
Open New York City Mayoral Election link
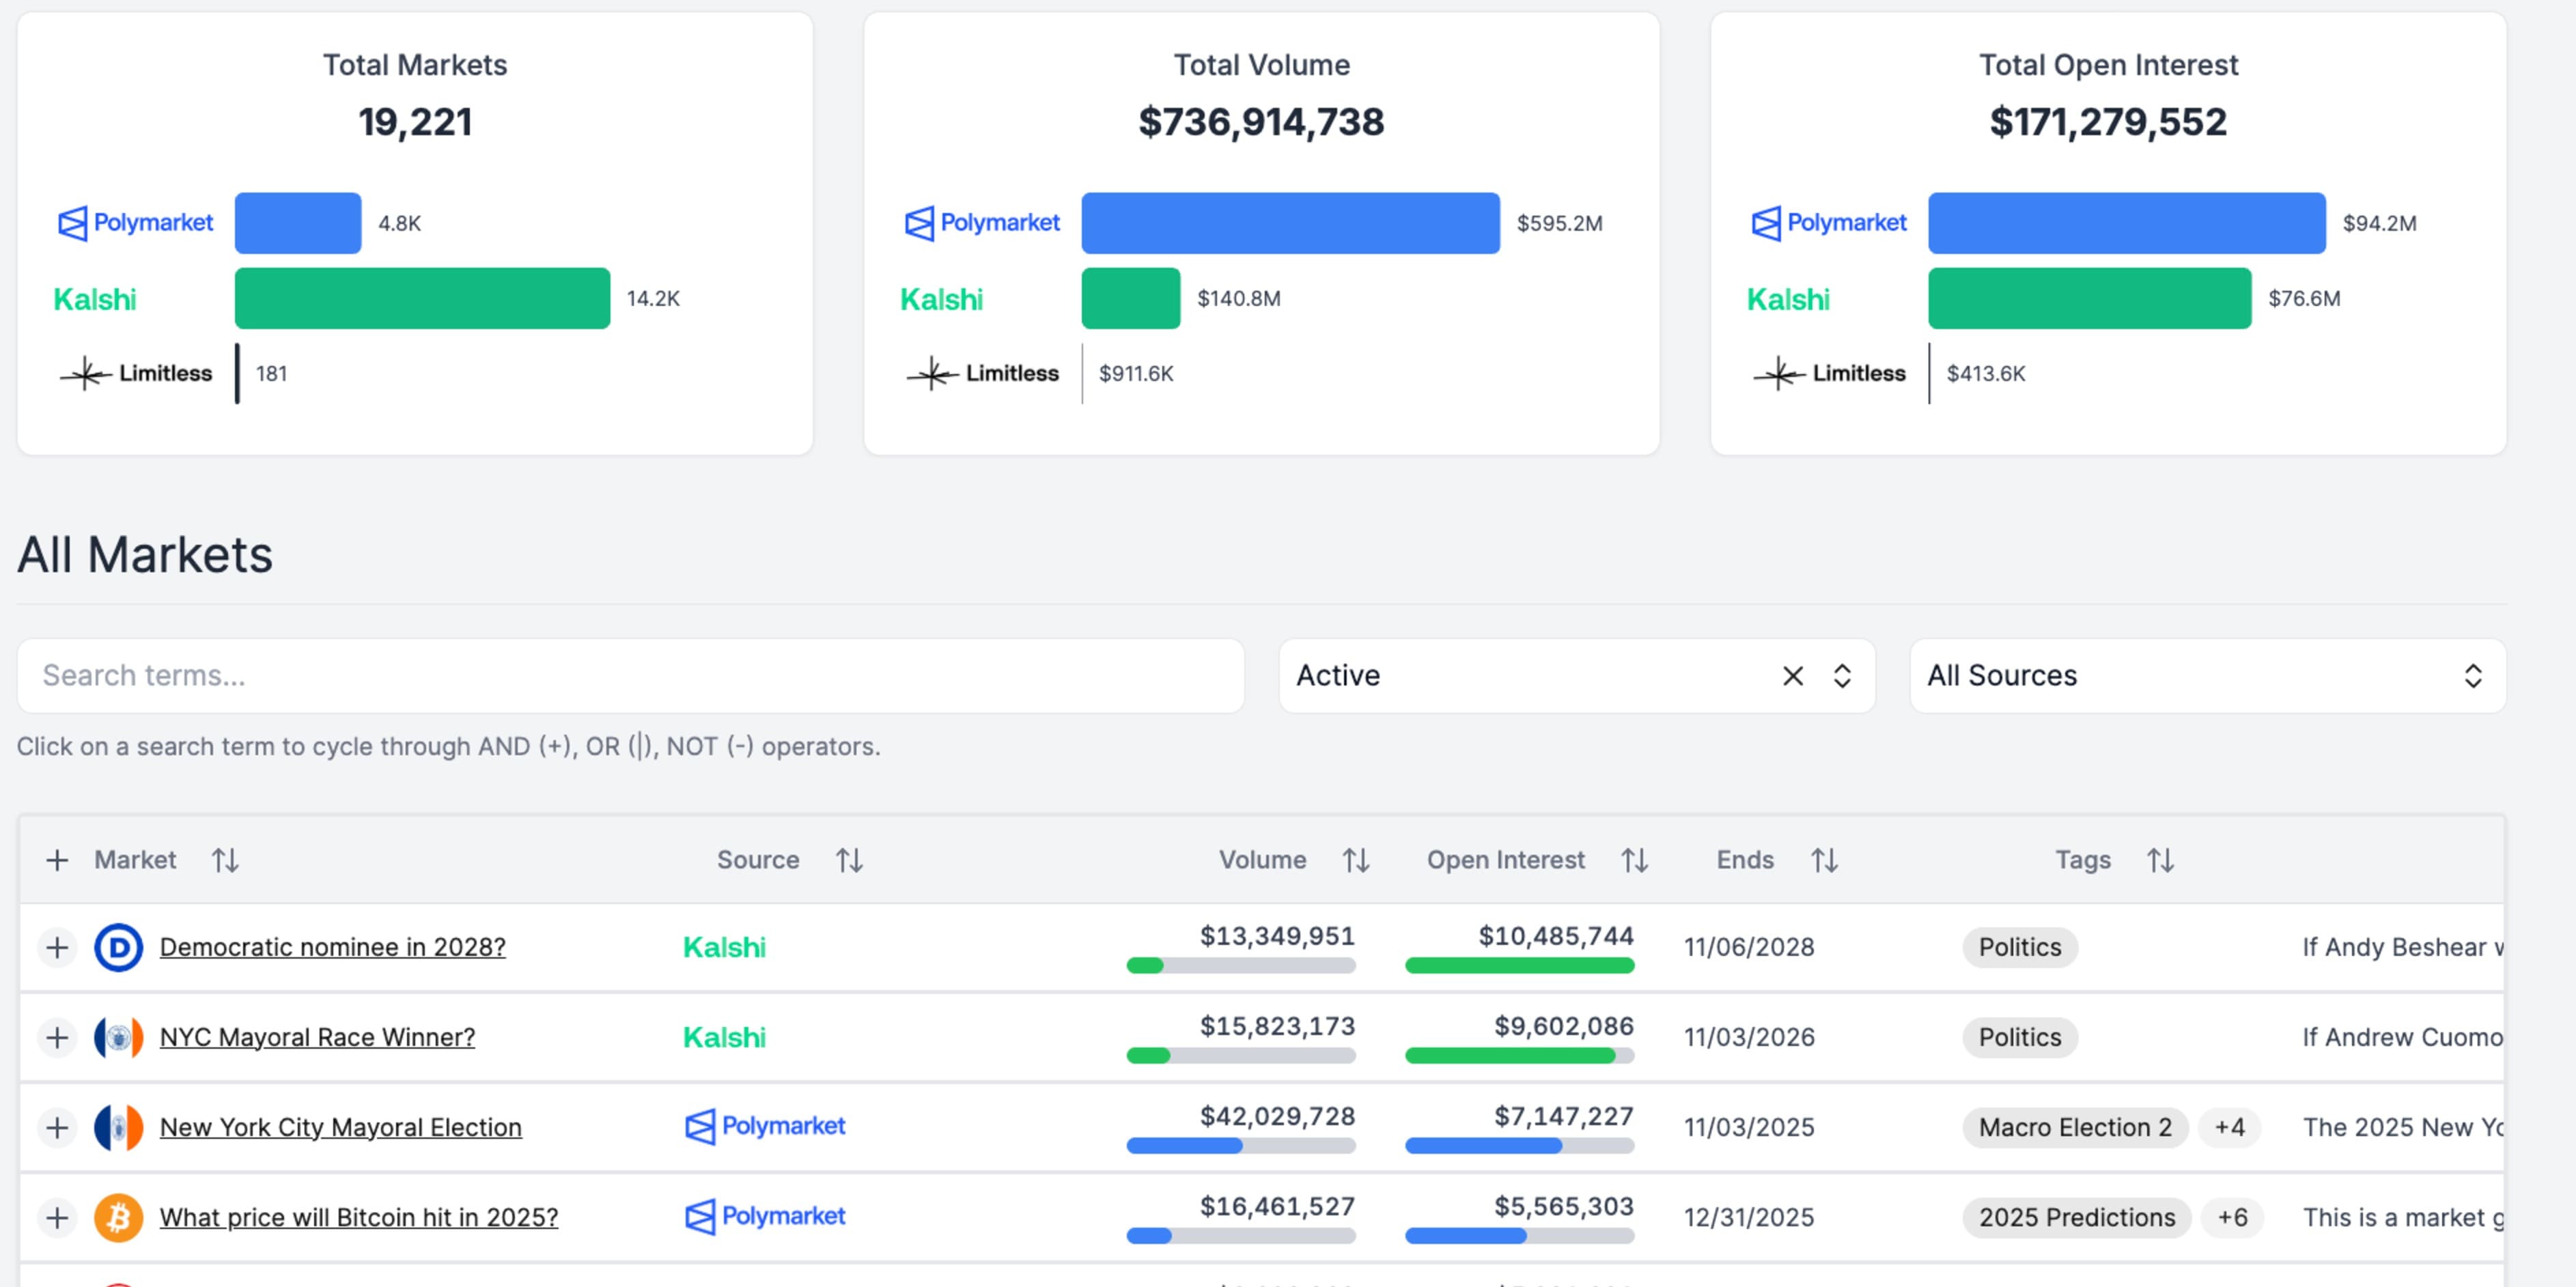[341, 1127]
